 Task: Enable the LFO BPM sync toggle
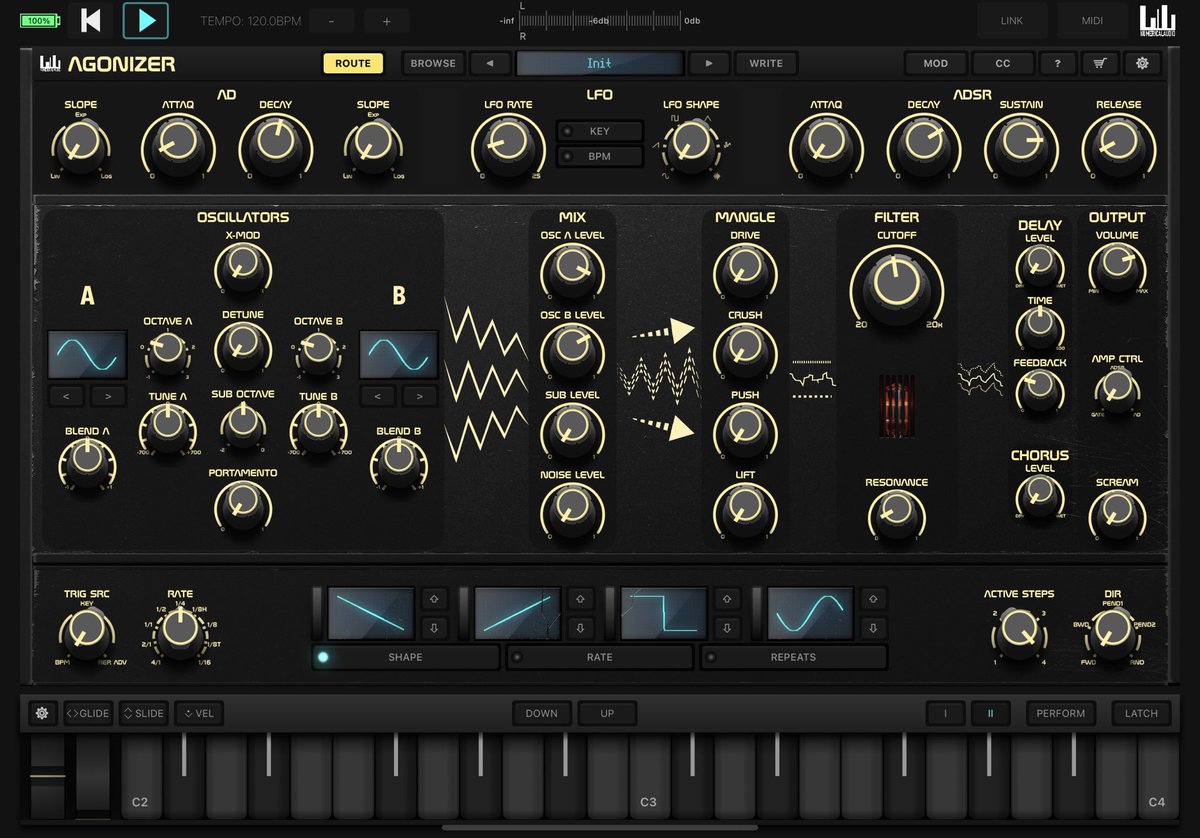pos(599,156)
